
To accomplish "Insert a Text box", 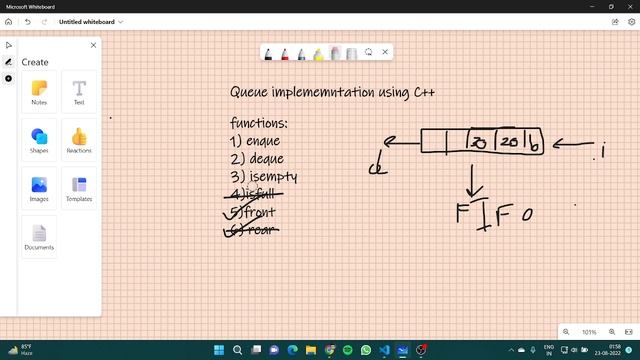I will click(79, 92).
